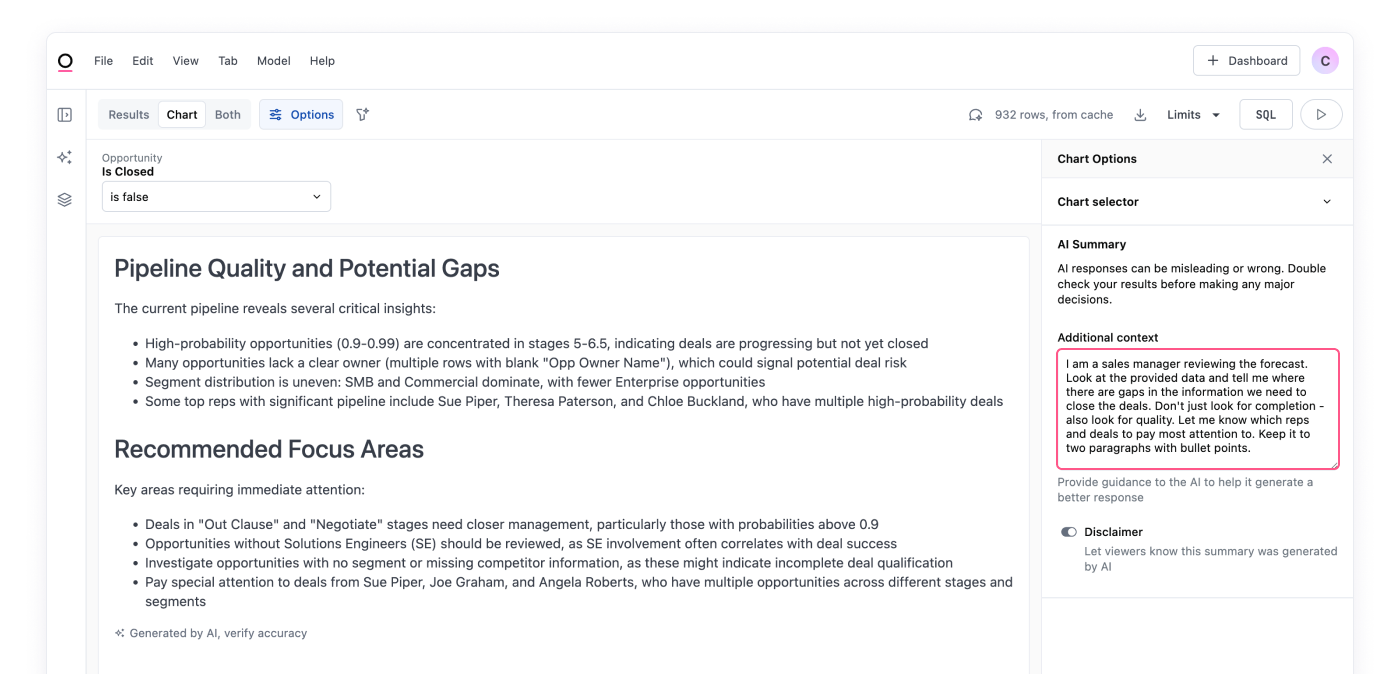Click the Omni logo icon

coord(65,61)
